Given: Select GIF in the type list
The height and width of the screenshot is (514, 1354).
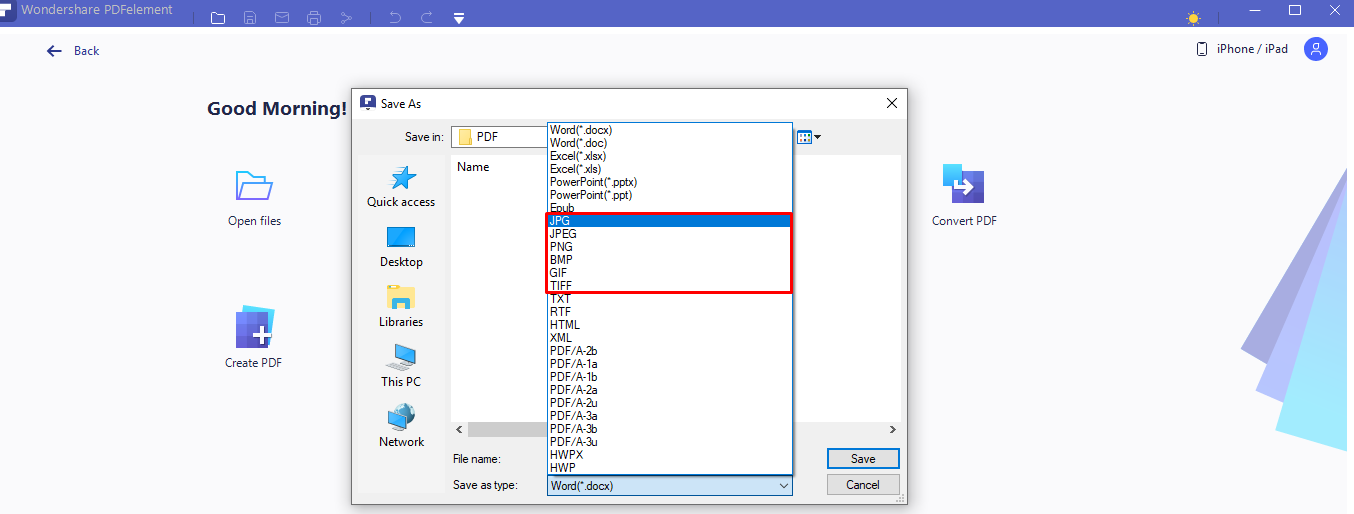Looking at the screenshot, I should 670,273.
